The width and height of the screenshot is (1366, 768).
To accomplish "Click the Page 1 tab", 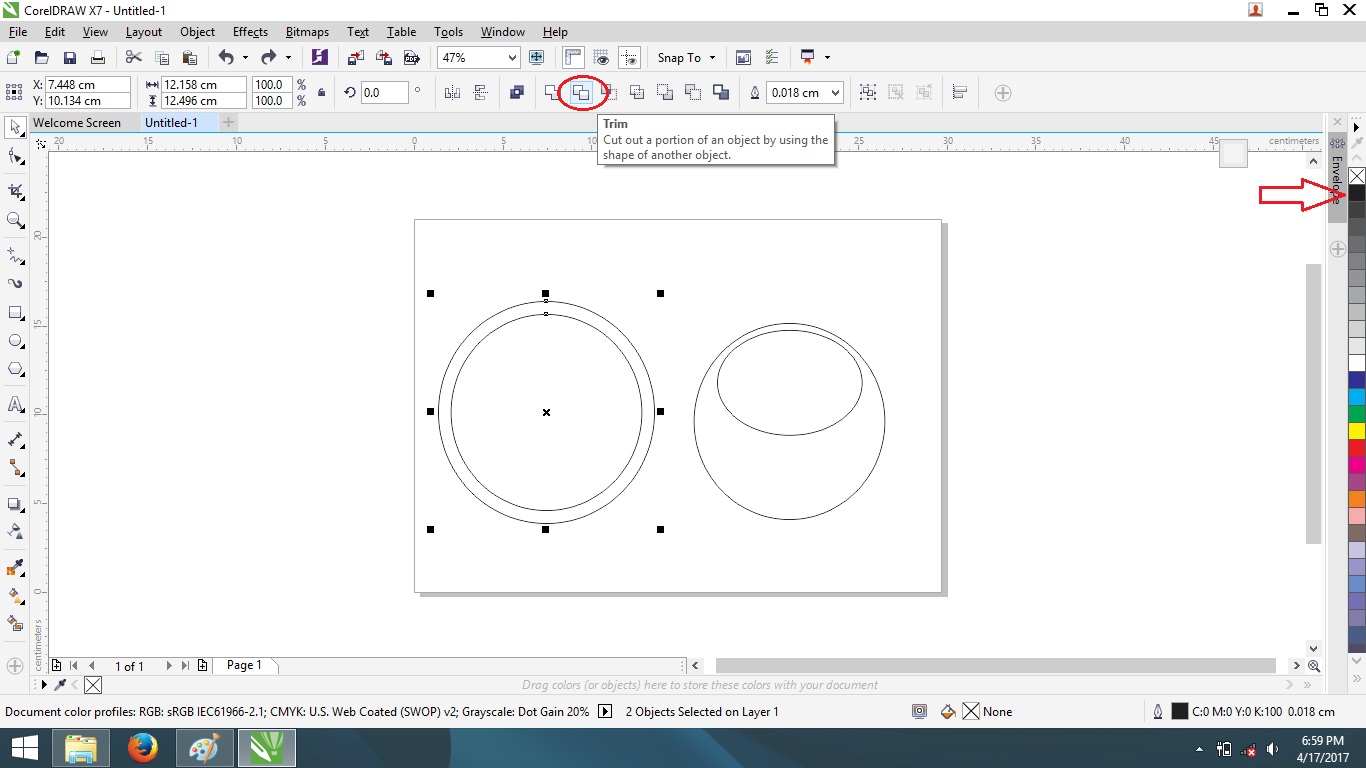I will click(x=244, y=665).
